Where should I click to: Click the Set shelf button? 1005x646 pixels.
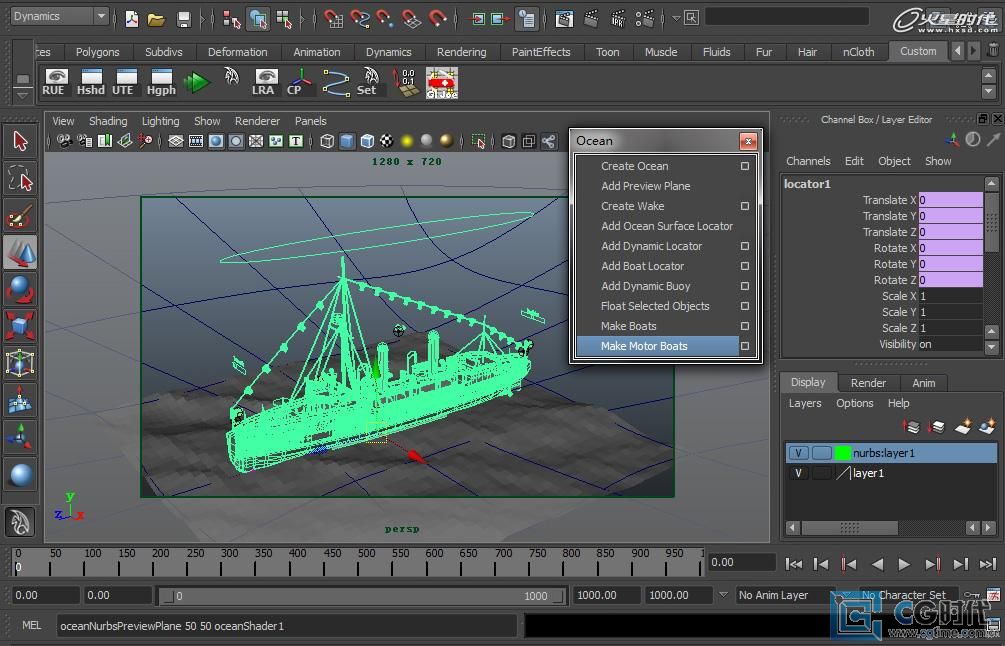[x=368, y=83]
